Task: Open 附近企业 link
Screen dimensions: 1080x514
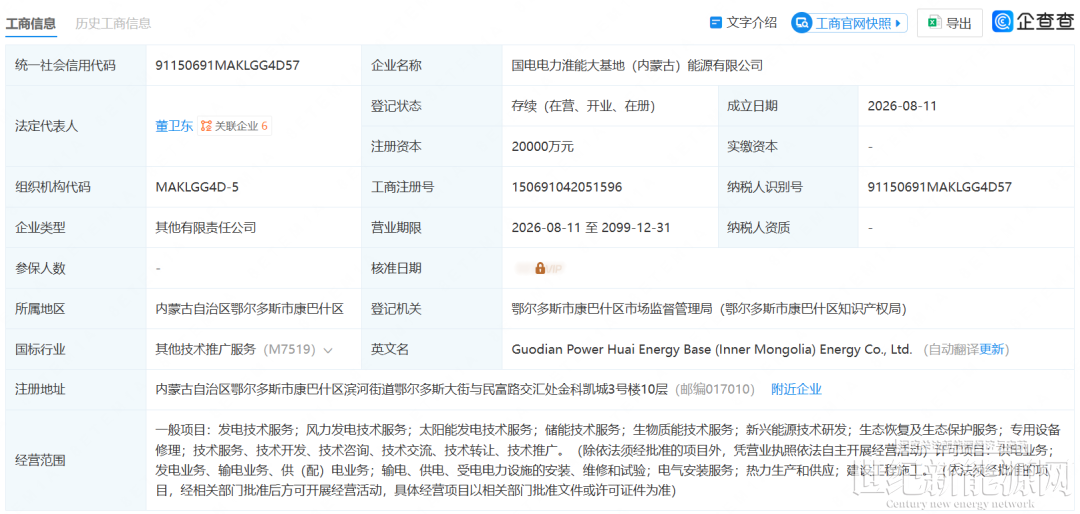Action: pyautogui.click(x=796, y=389)
